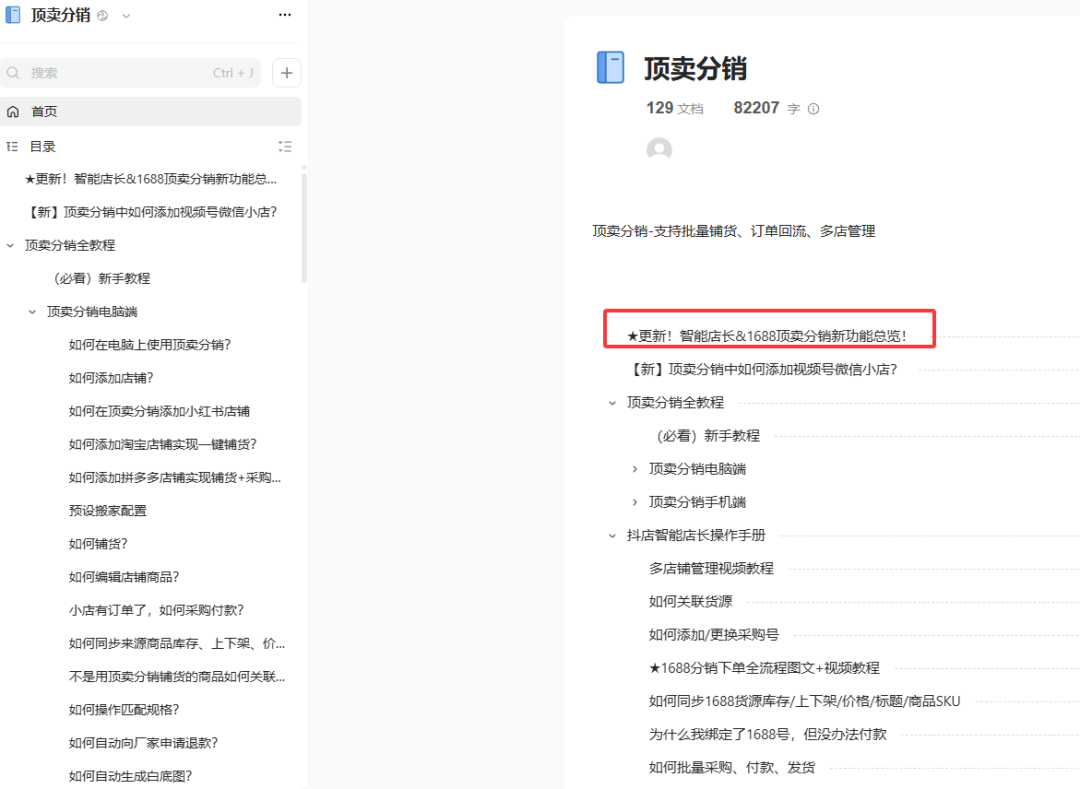
Task: Expand 顶卖分销手机端 in main catalog
Action: pos(634,502)
